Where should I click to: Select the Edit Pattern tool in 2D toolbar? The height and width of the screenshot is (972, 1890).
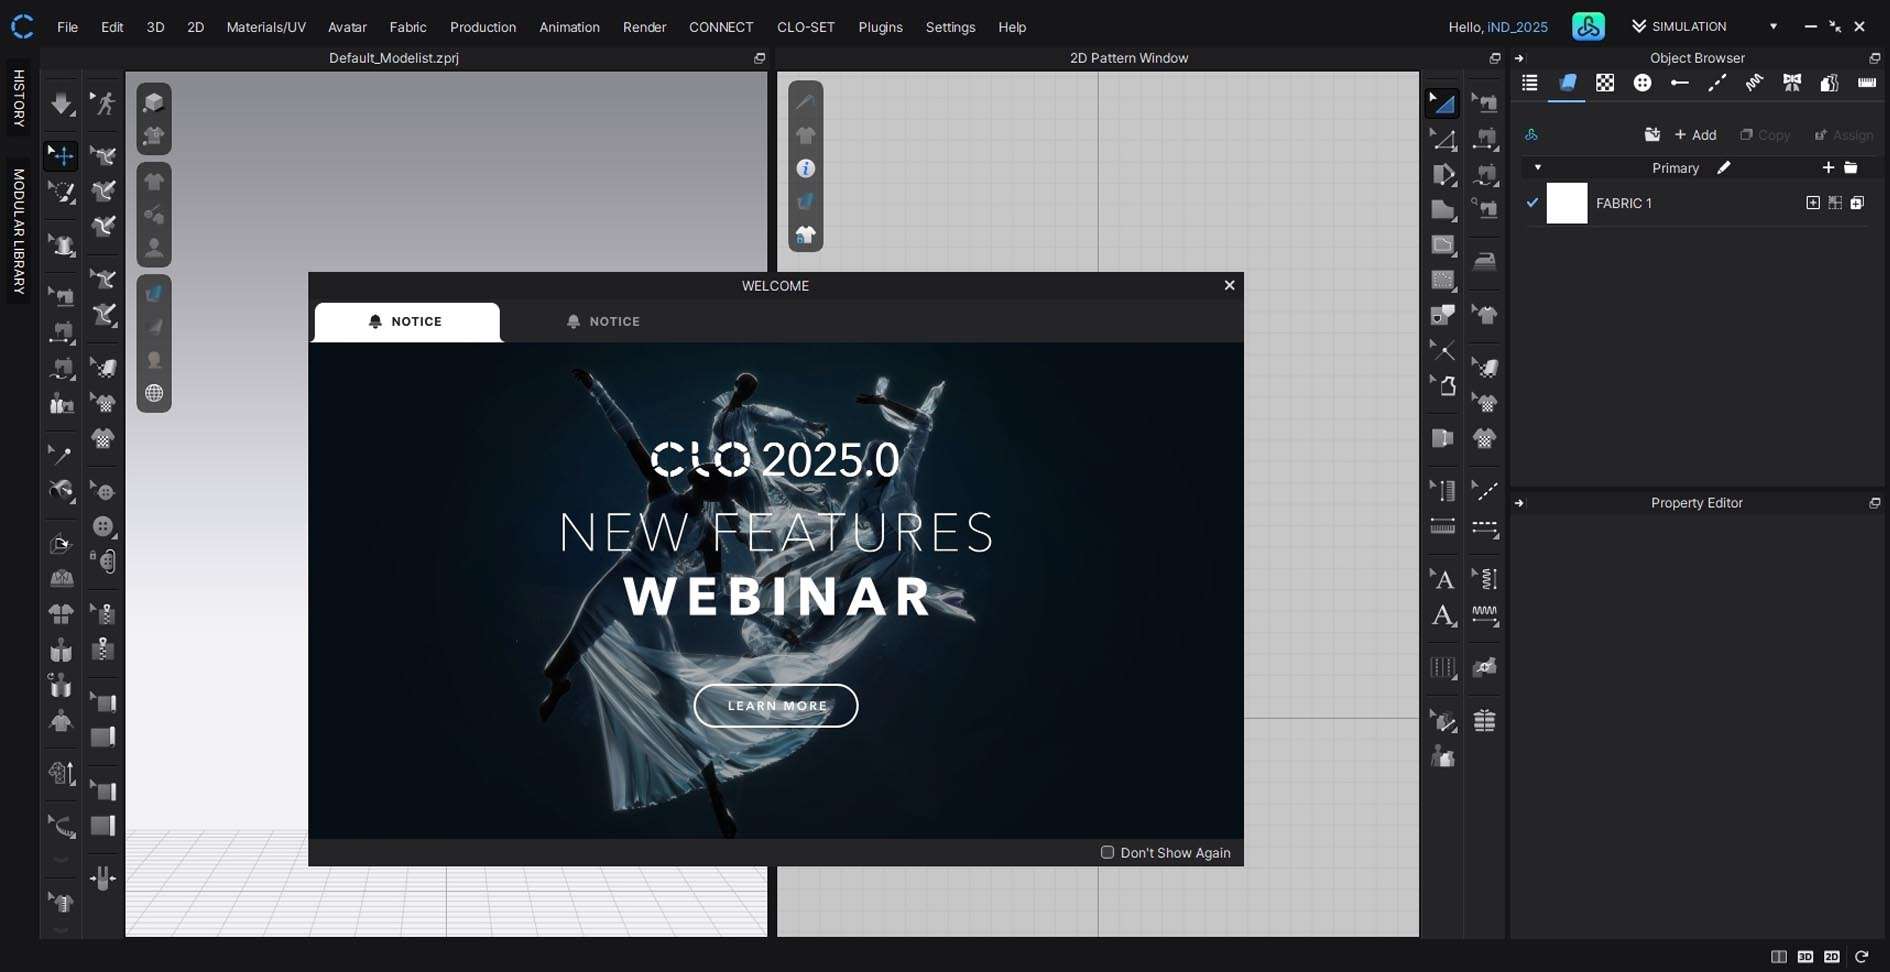point(1442,103)
